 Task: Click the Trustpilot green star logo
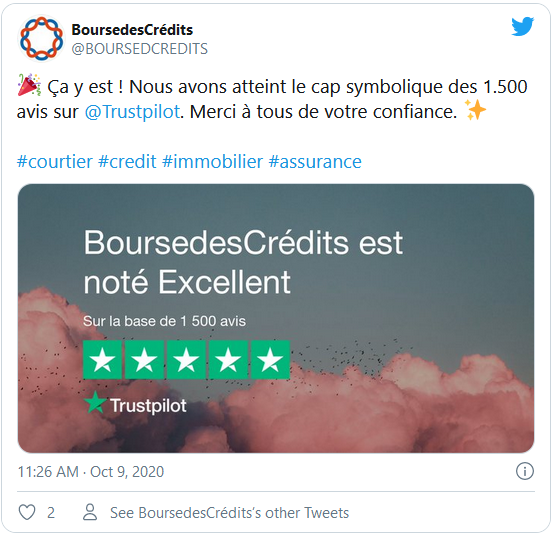95,402
